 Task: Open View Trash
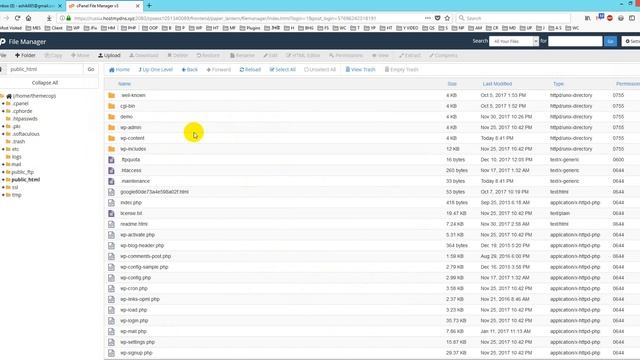click(360, 70)
